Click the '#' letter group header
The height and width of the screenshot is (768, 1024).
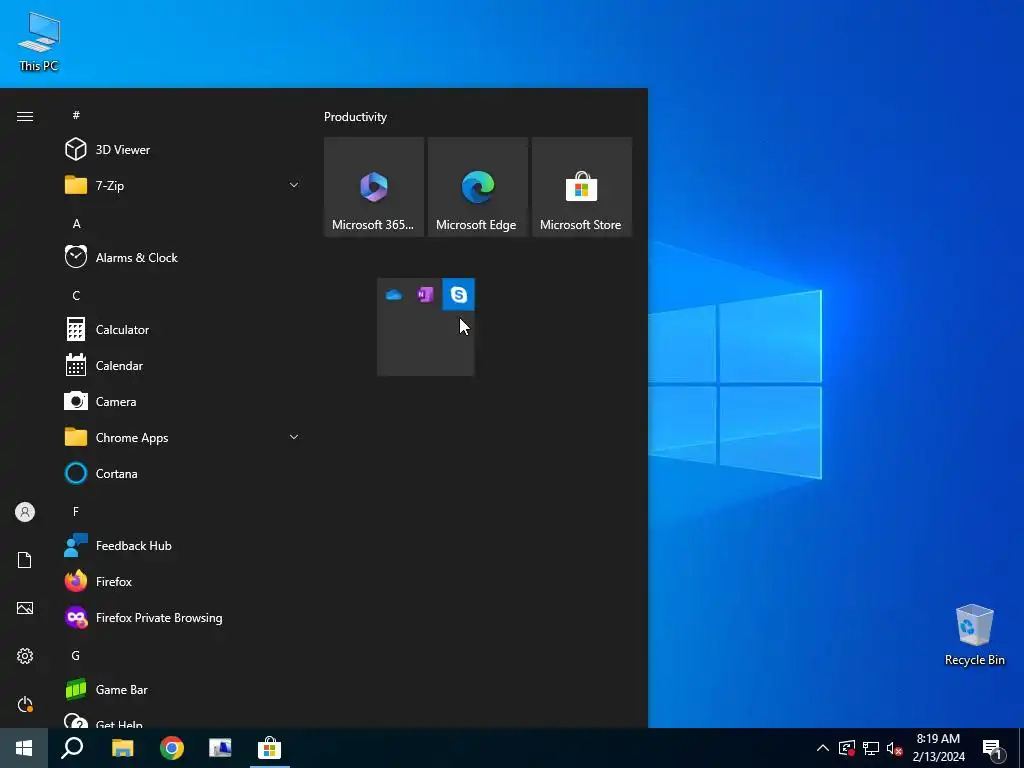pos(76,115)
